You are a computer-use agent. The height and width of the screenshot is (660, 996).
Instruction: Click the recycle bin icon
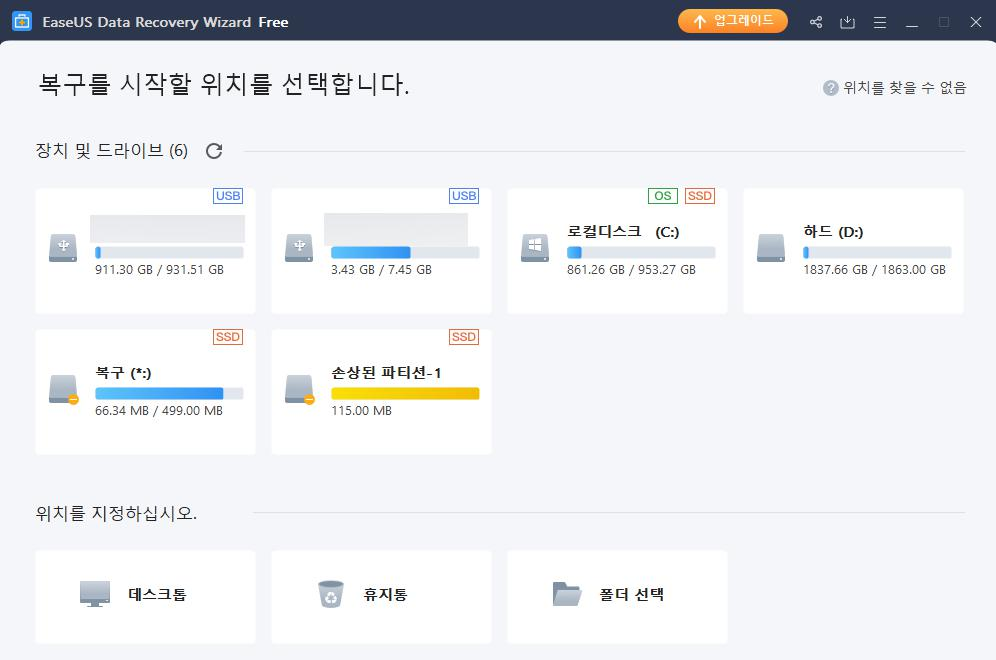point(331,594)
